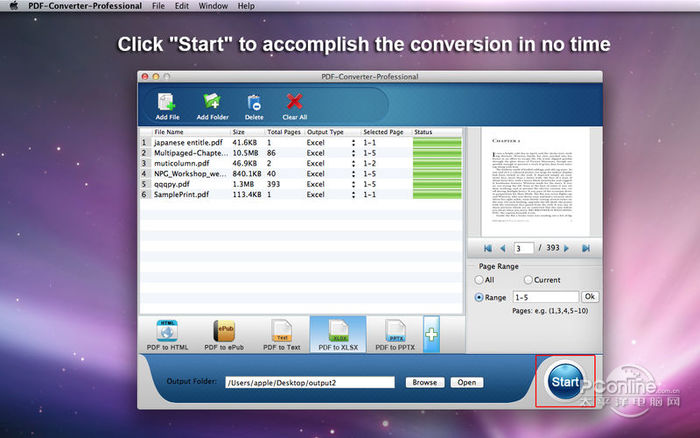Select the Range radio button
This screenshot has height=438, width=700.
click(x=479, y=297)
